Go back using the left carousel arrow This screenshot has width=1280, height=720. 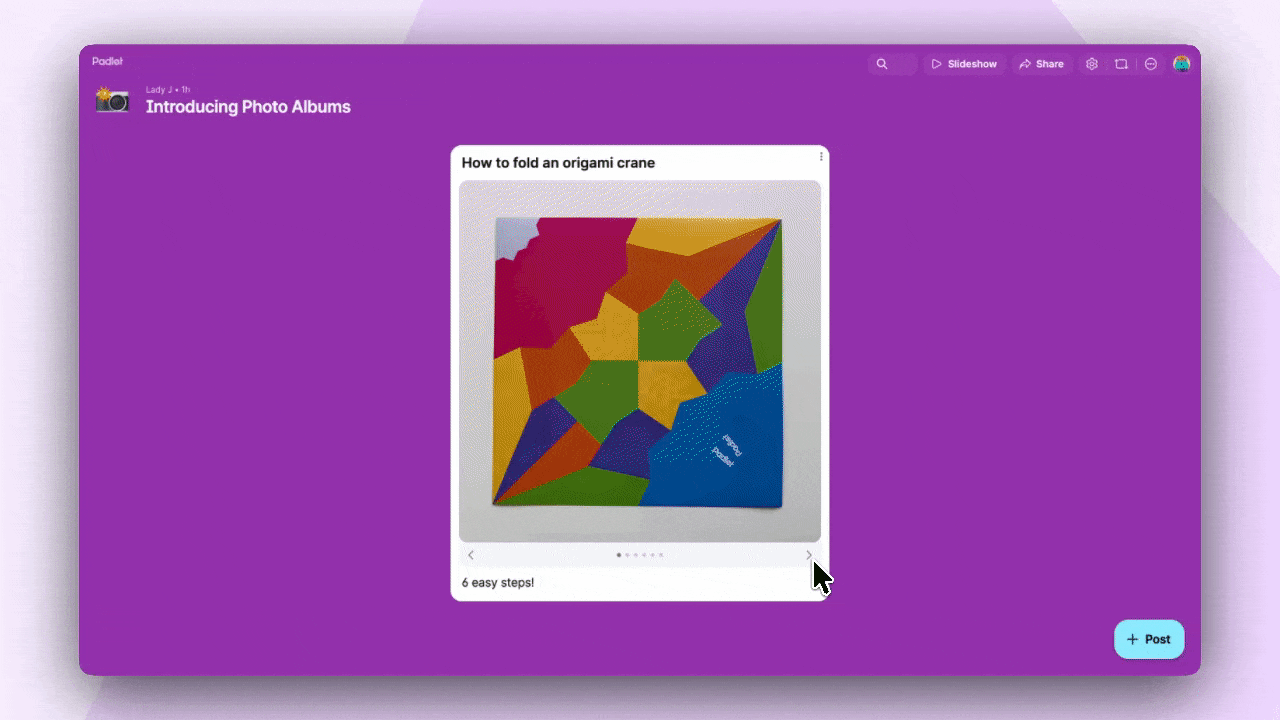tap(471, 555)
